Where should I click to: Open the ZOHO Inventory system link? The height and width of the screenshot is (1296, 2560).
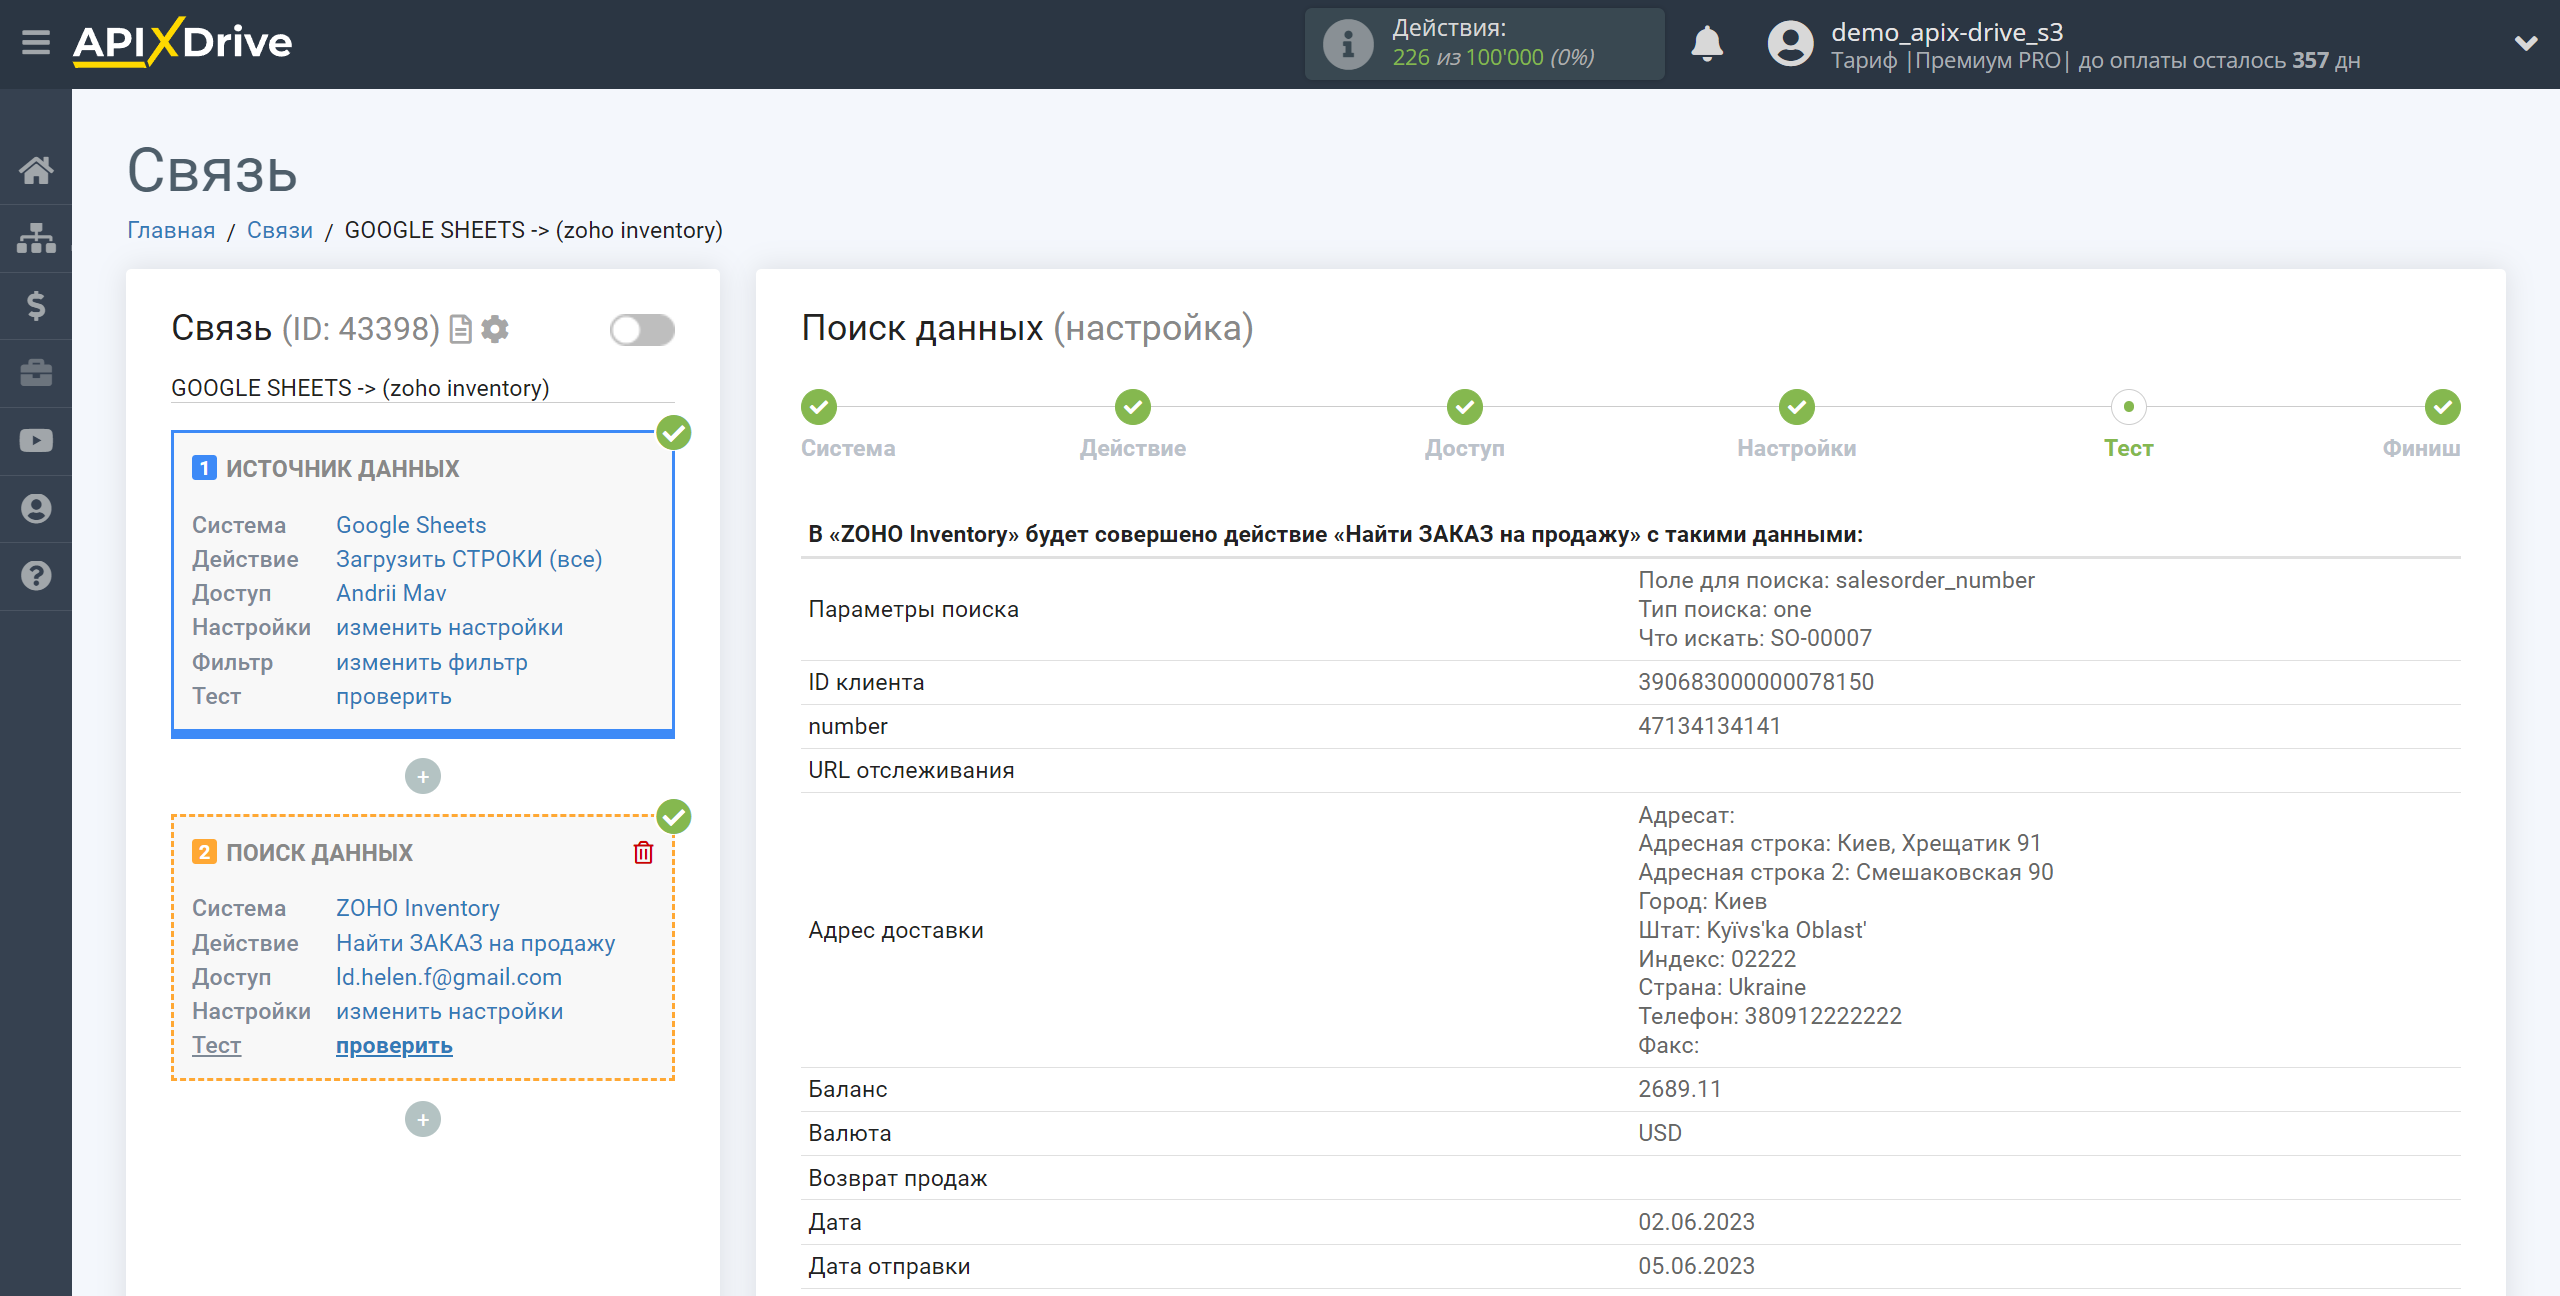coord(418,908)
